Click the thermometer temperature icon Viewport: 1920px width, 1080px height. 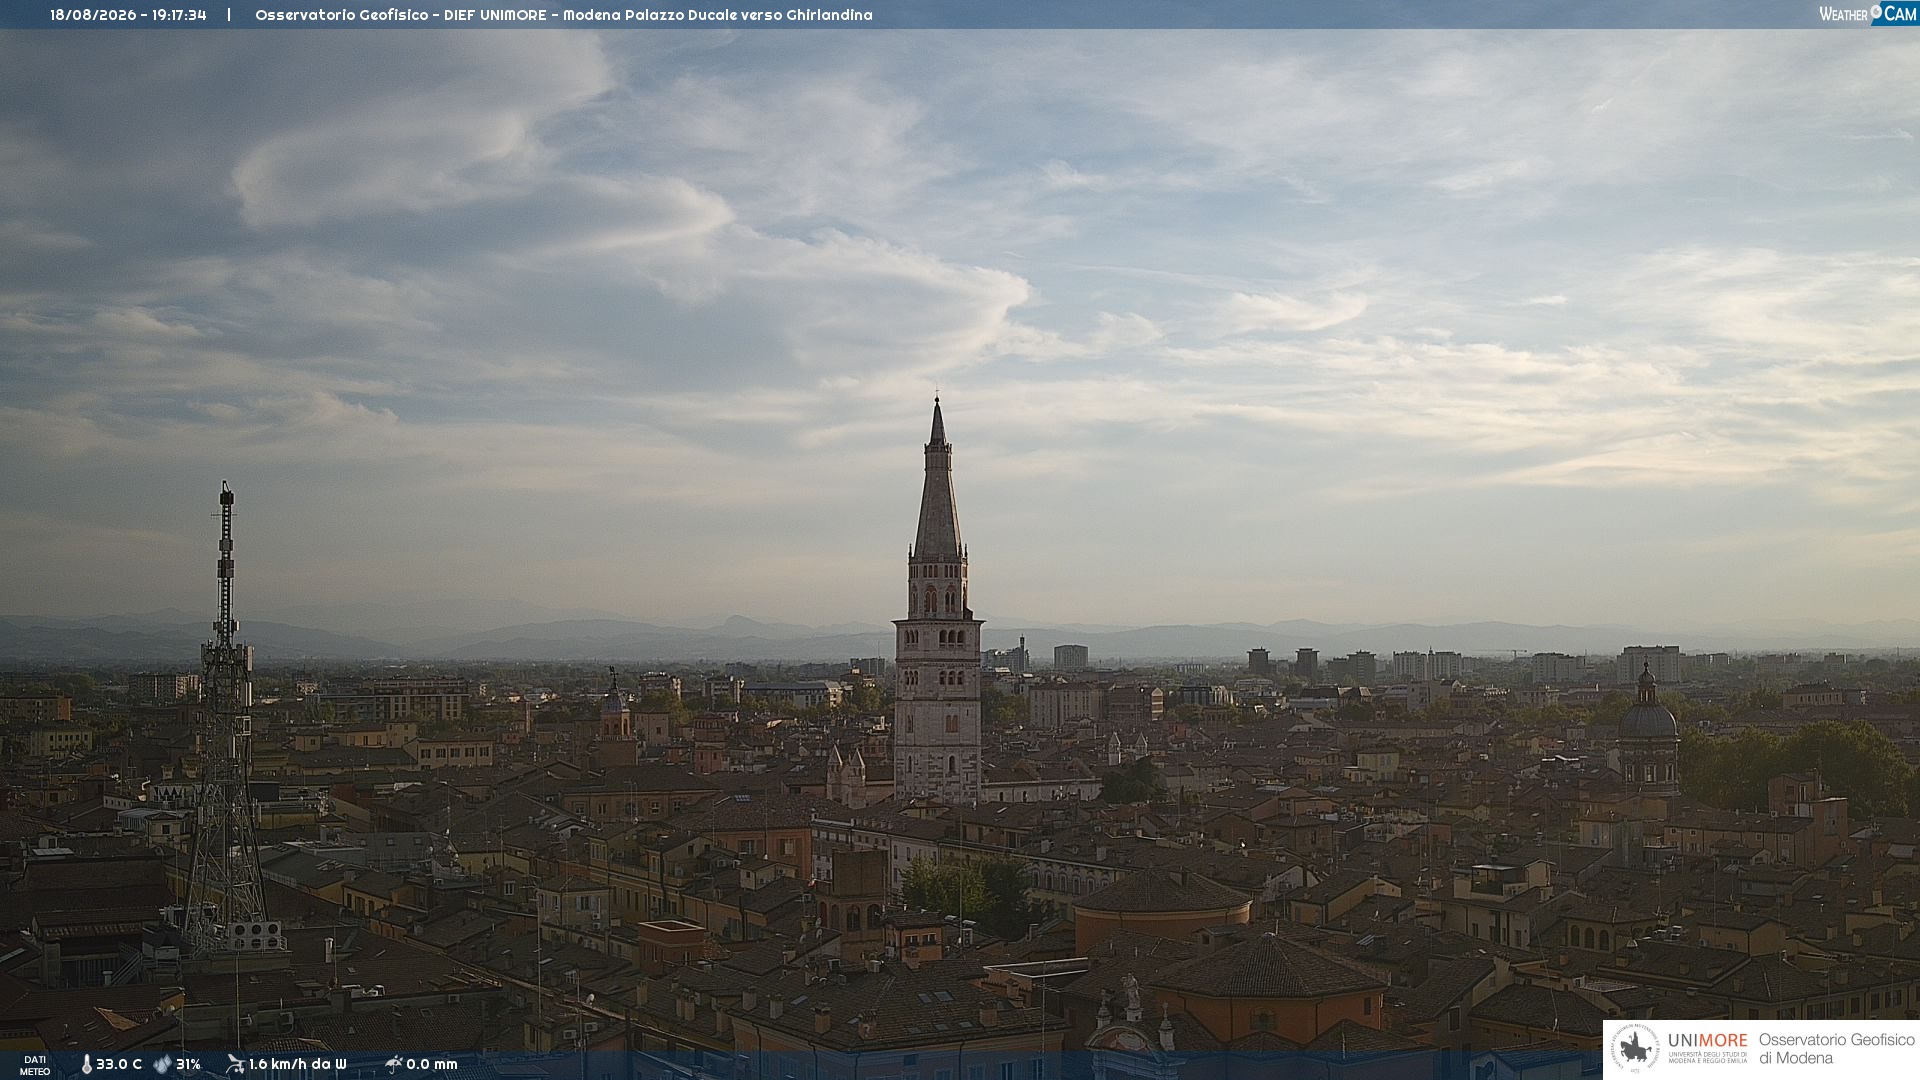(x=87, y=1064)
